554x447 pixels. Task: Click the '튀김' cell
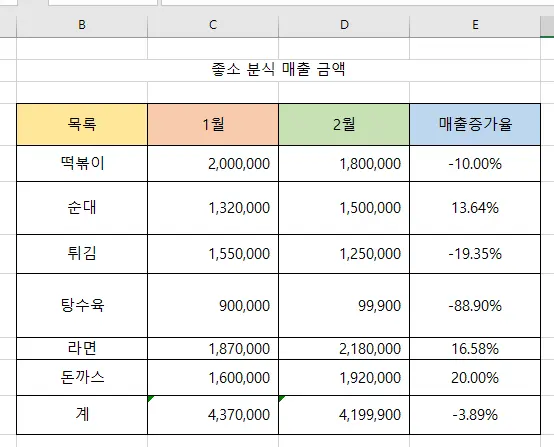82,254
